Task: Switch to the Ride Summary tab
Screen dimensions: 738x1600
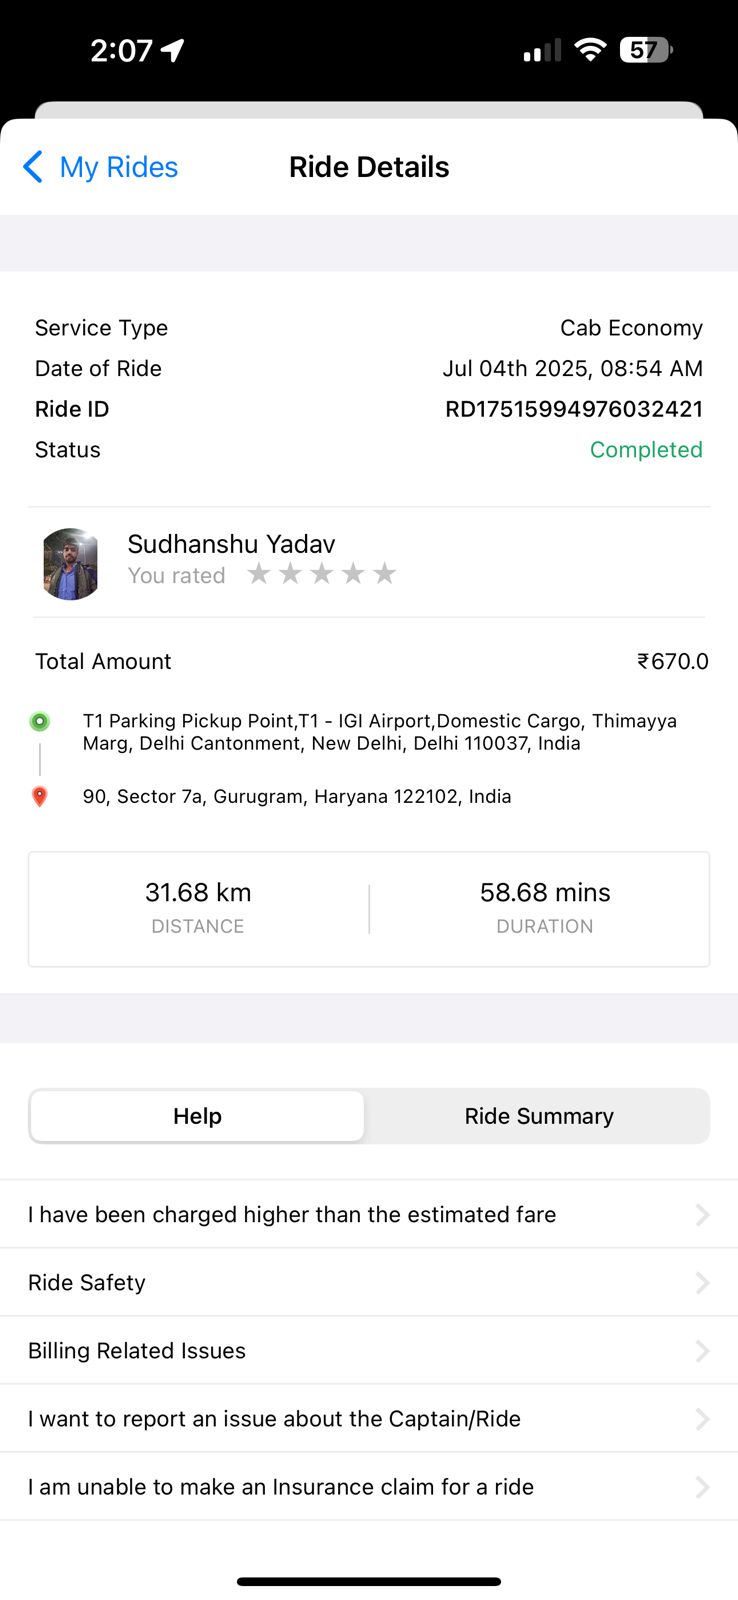Action: [539, 1116]
